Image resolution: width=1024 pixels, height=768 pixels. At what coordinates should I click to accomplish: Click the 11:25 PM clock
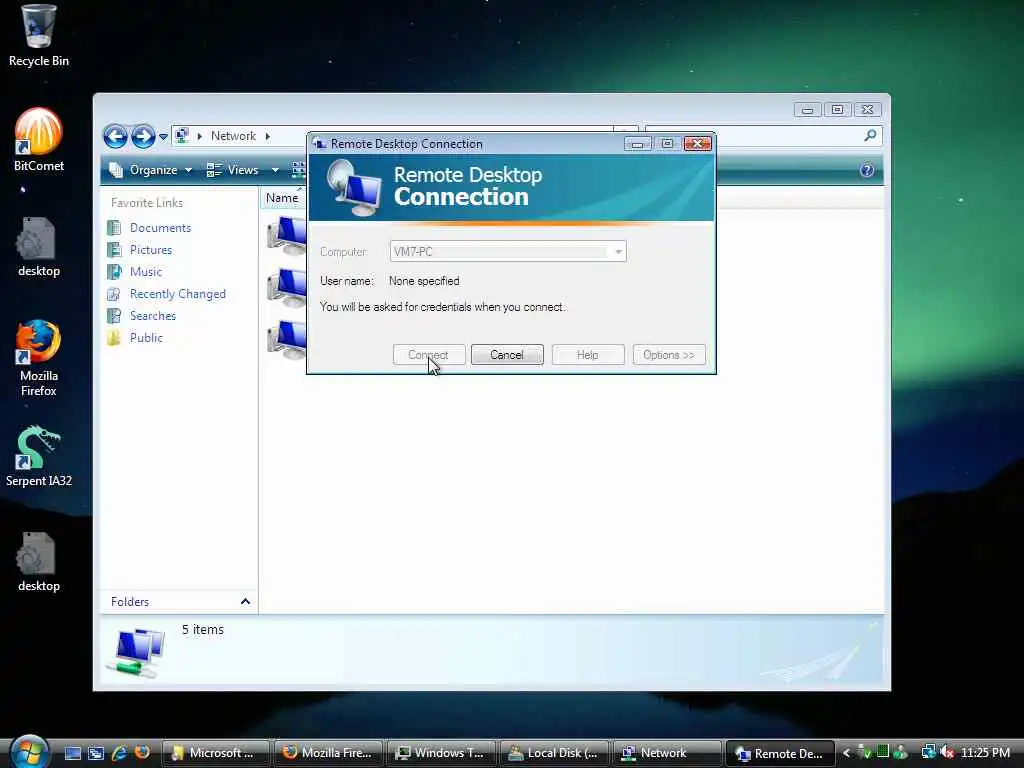coord(985,753)
